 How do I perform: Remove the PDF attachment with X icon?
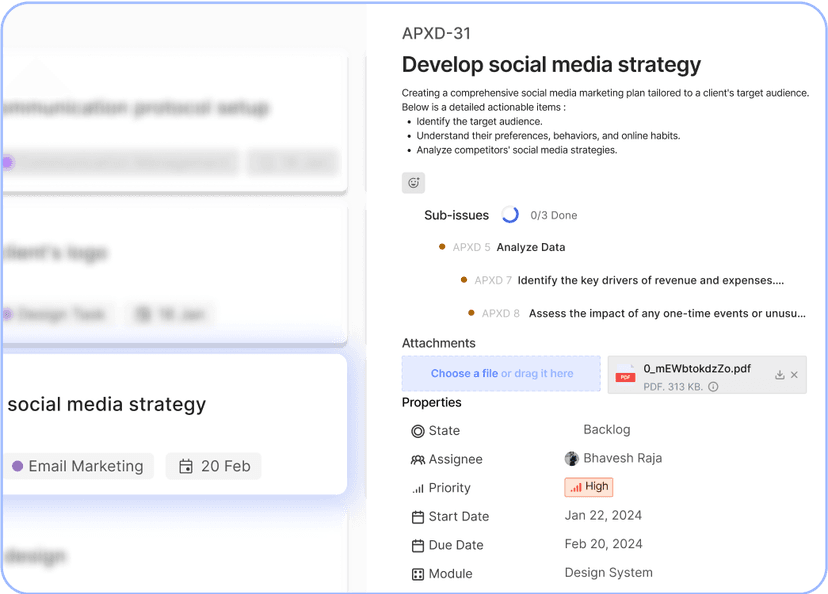[795, 375]
